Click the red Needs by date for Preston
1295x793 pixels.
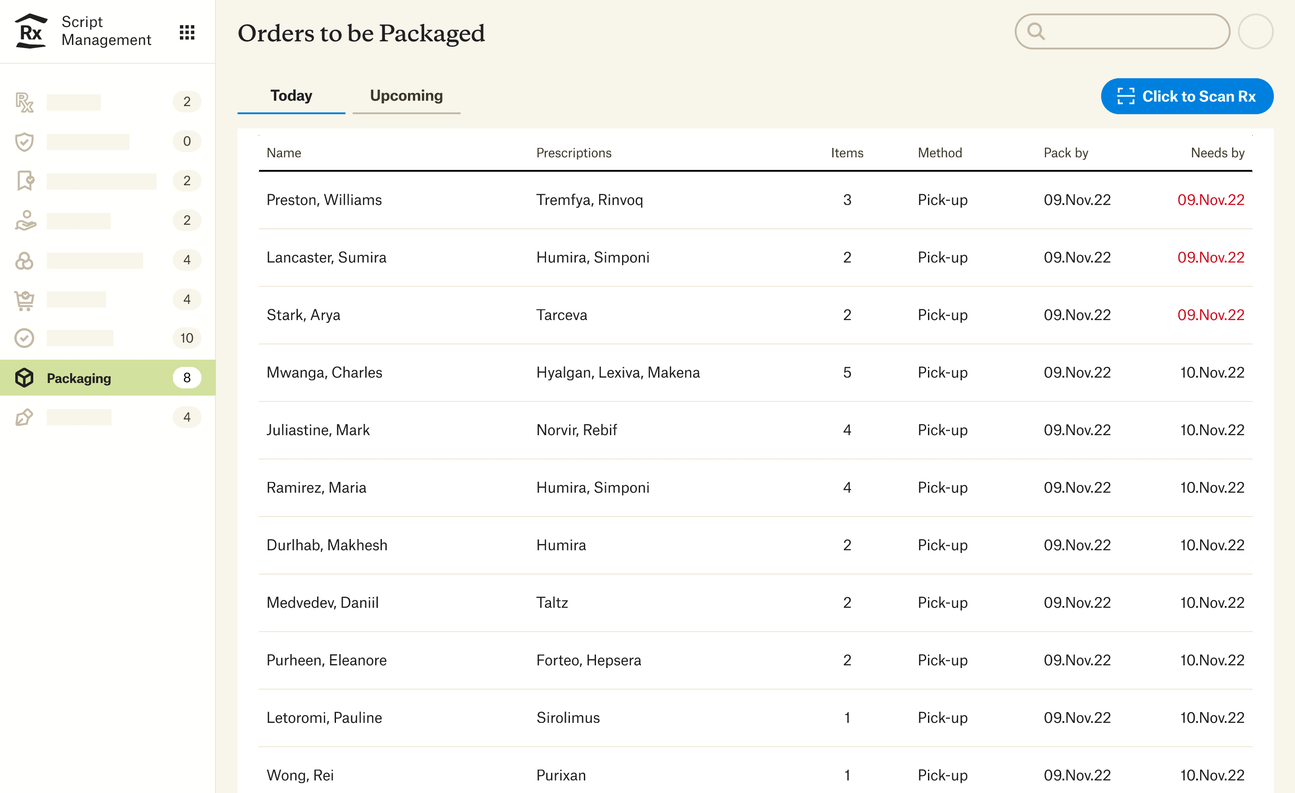(x=1211, y=200)
